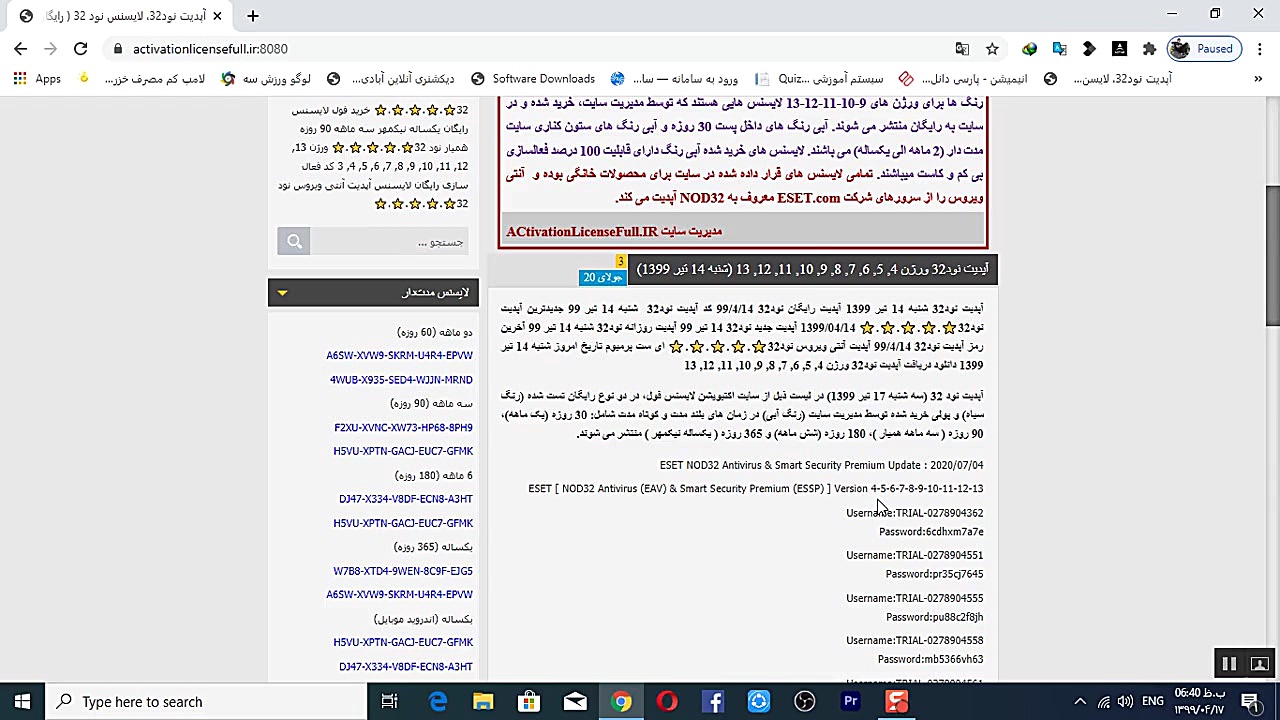
Task: Reload the page with the refresh icon
Action: [x=80, y=48]
